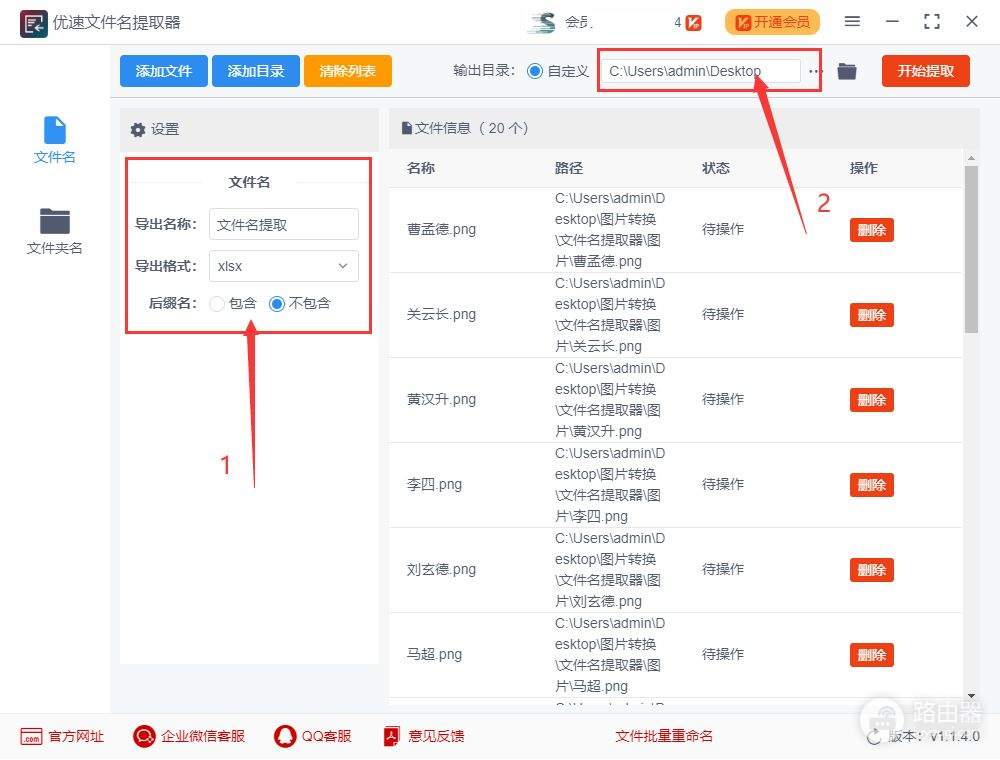Select file name 刘玄德.png
Screen dimensions: 1000x760
(441, 569)
